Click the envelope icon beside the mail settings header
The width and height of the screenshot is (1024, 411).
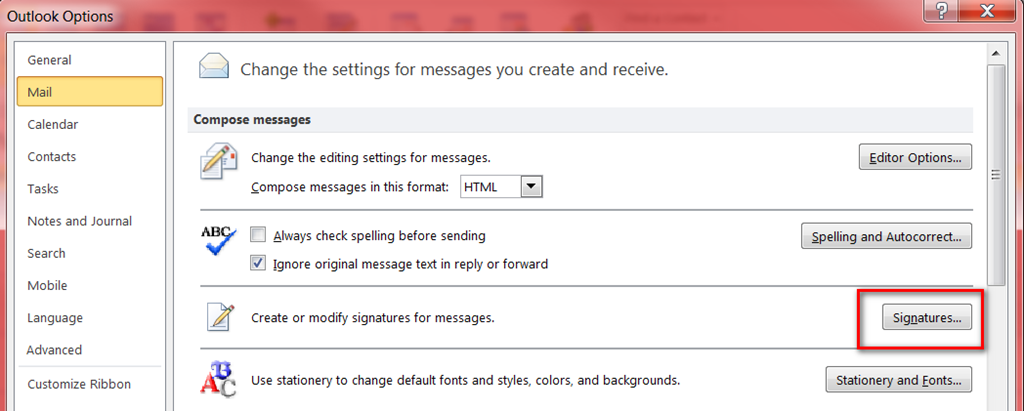click(212, 67)
